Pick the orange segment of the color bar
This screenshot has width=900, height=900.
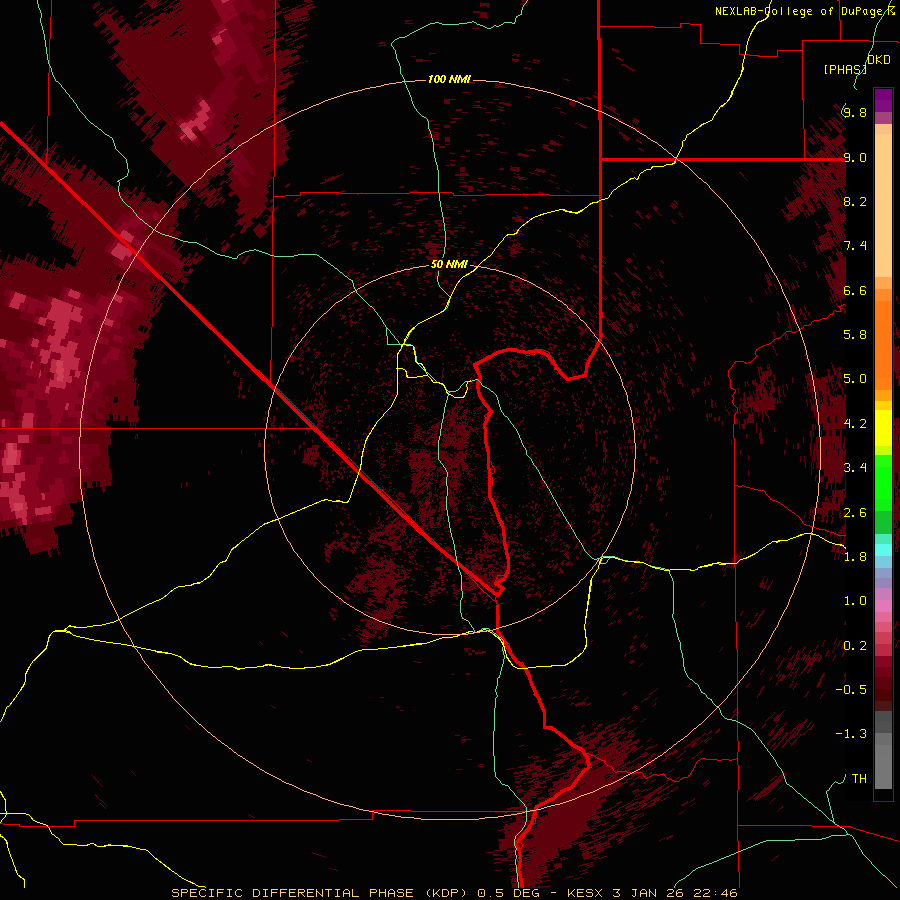[883, 344]
